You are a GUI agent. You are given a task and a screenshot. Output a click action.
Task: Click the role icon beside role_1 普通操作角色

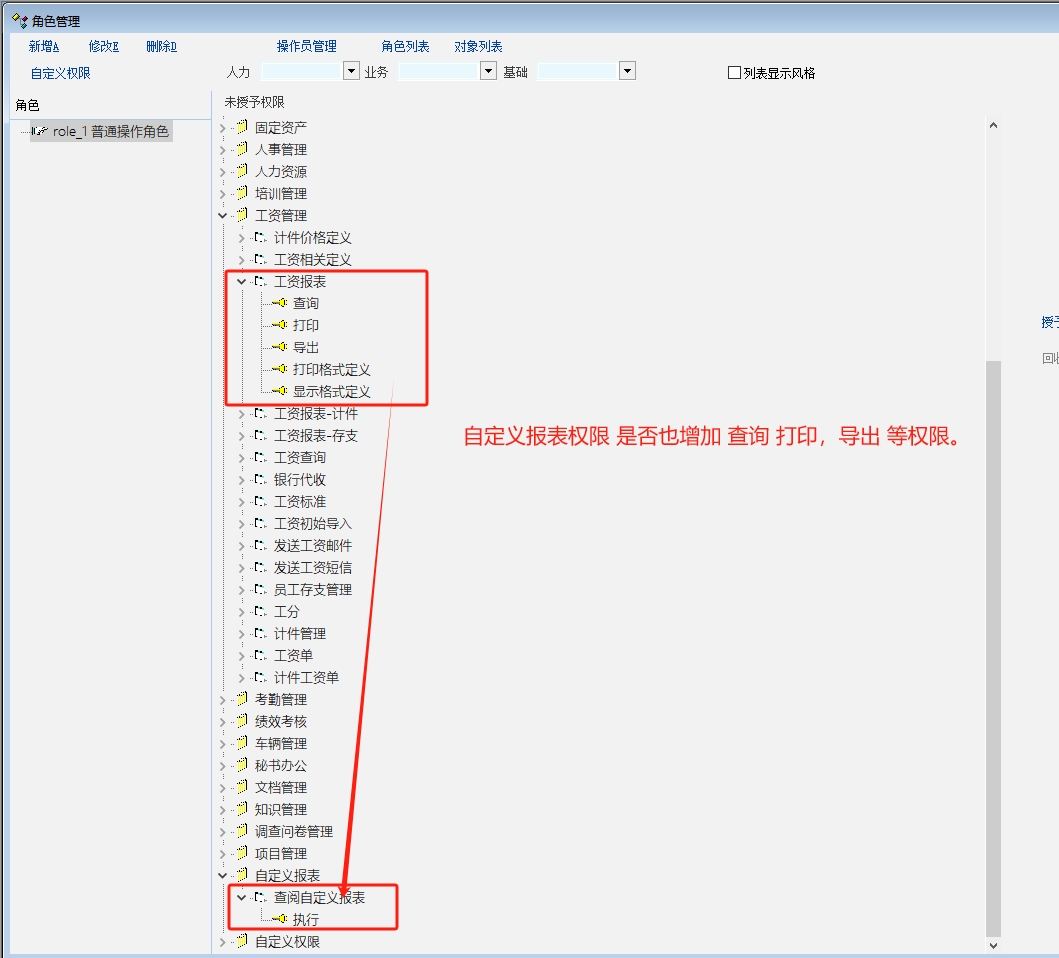[40, 131]
